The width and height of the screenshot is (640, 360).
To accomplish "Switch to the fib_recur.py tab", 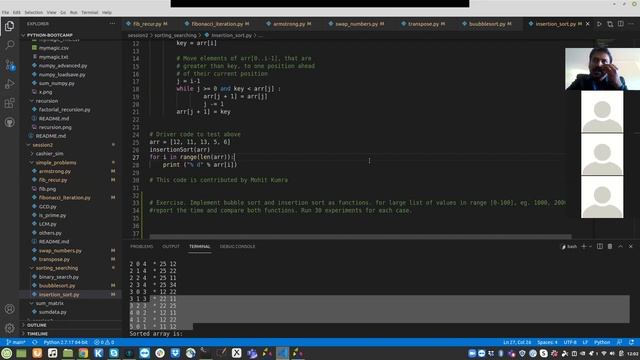I will click(147, 24).
